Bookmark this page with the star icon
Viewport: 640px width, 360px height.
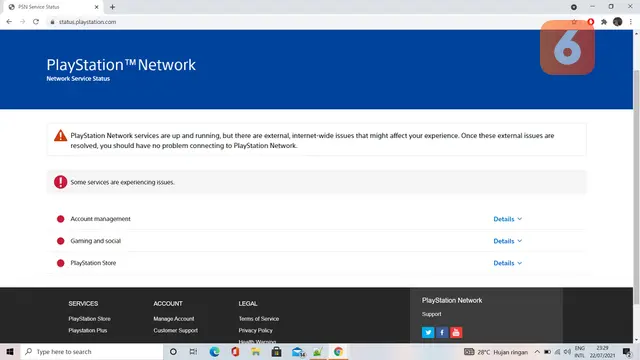pyautogui.click(x=574, y=22)
